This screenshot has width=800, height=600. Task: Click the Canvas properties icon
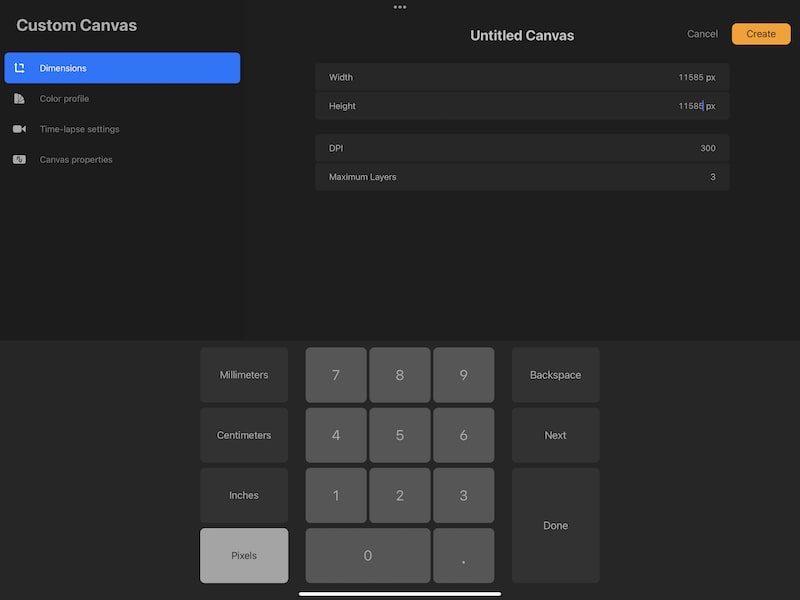pos(19,158)
